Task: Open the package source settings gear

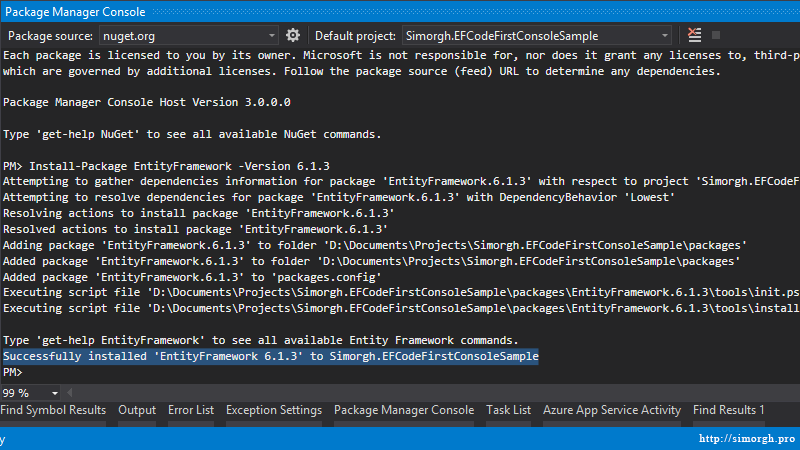Action: click(x=293, y=35)
